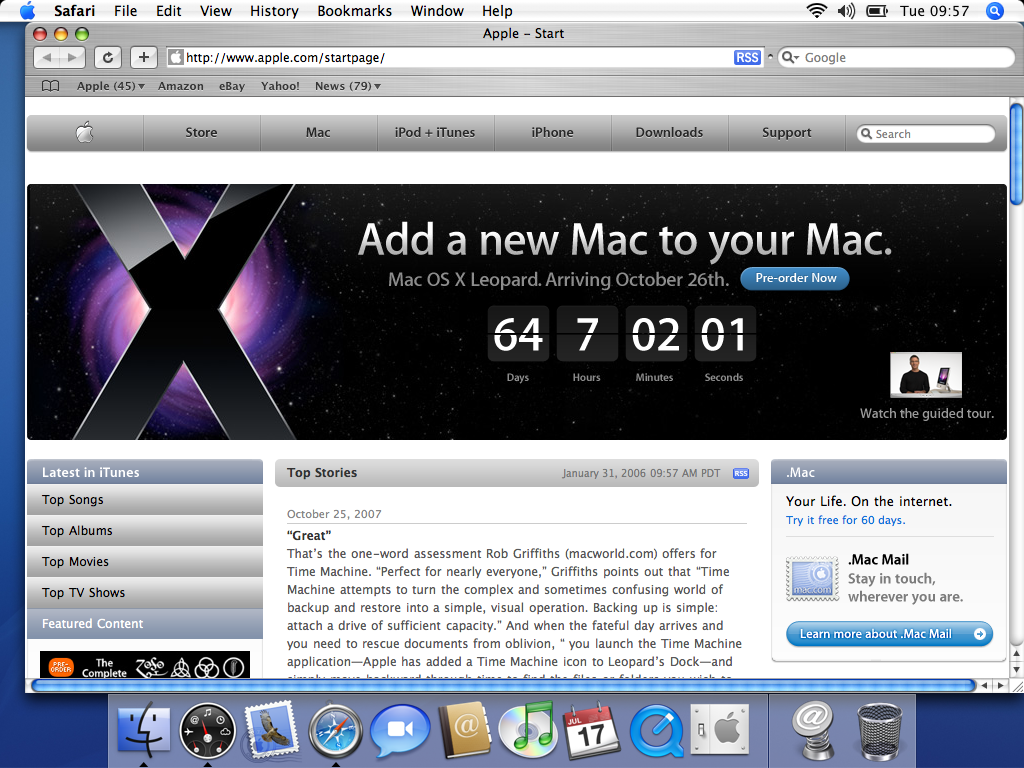The width and height of the screenshot is (1024, 768).
Task: Click the Safari compass icon in the Dock
Action: pyautogui.click(x=335, y=731)
